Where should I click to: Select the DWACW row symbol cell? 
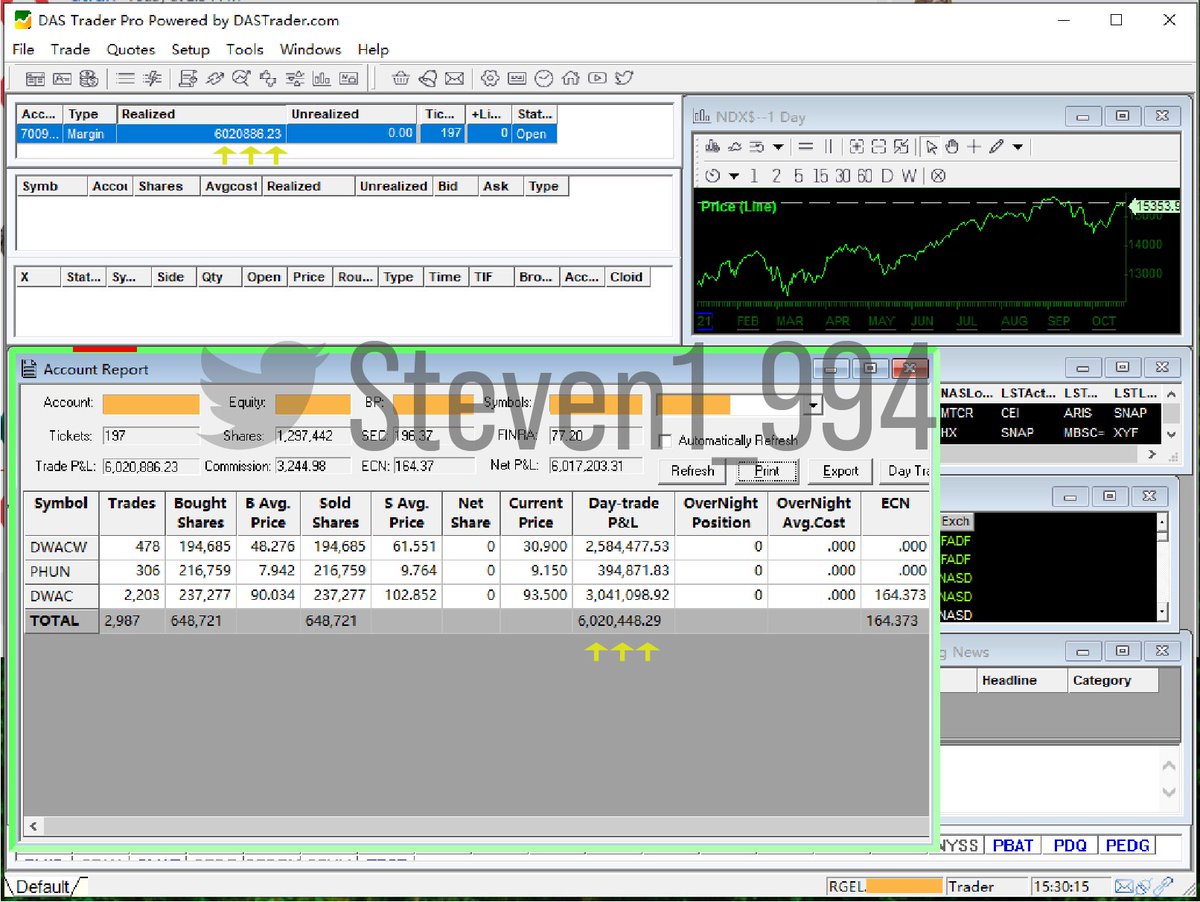pyautogui.click(x=61, y=547)
